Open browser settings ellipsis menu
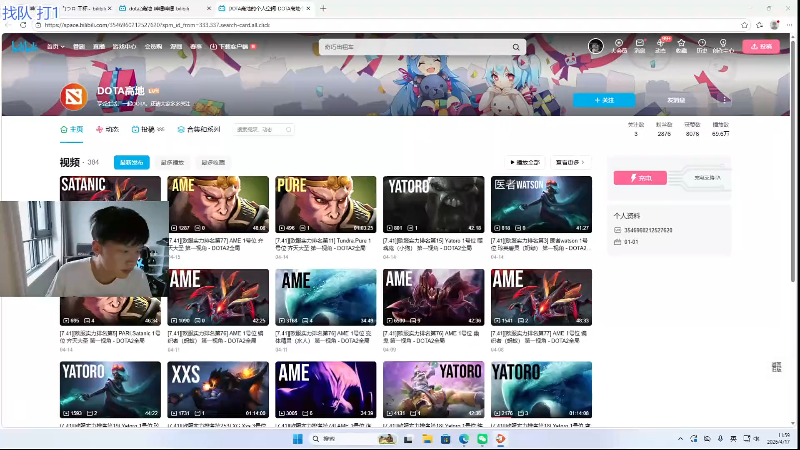This screenshot has height=450, width=800. pyautogui.click(x=790, y=24)
